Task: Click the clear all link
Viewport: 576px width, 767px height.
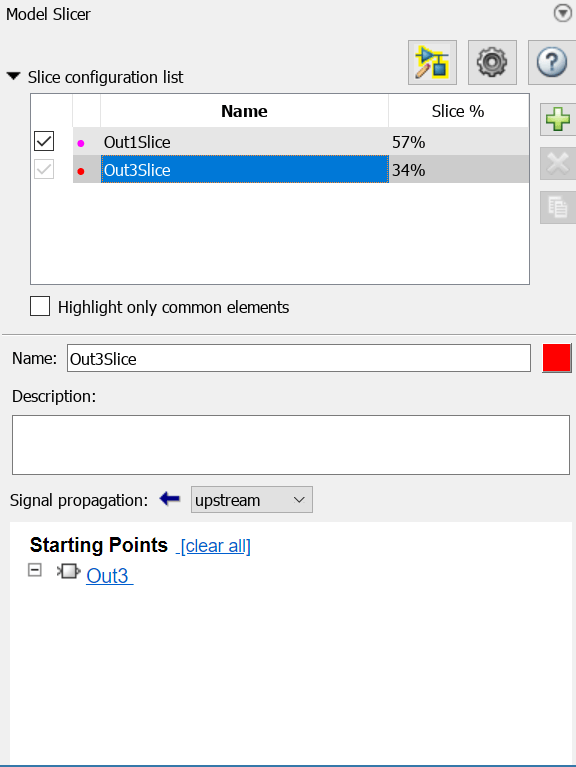Action: click(x=215, y=546)
